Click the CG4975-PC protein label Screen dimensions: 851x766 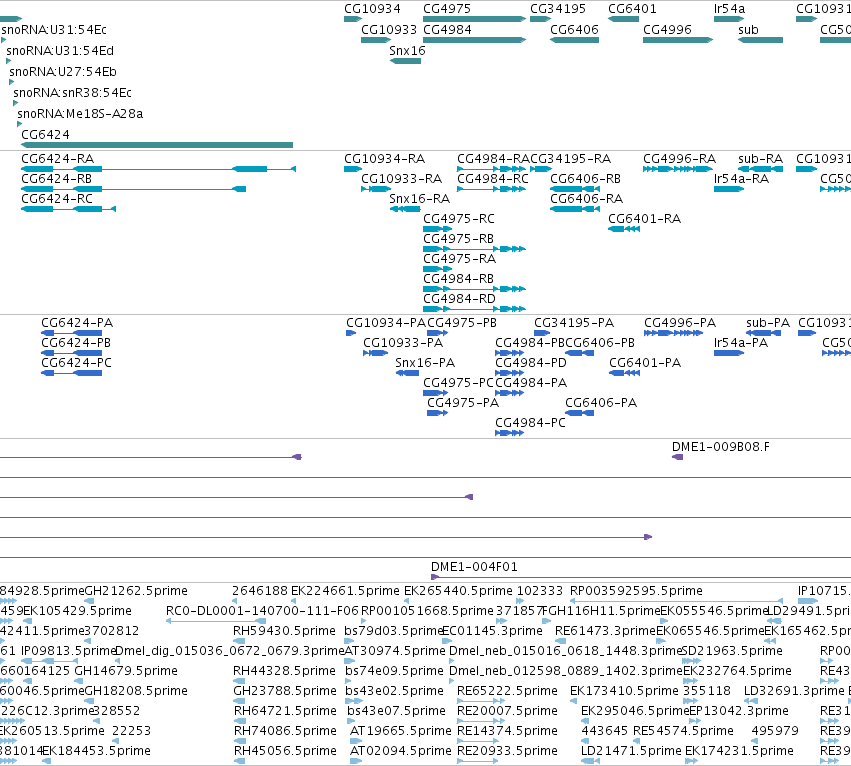pos(458,383)
